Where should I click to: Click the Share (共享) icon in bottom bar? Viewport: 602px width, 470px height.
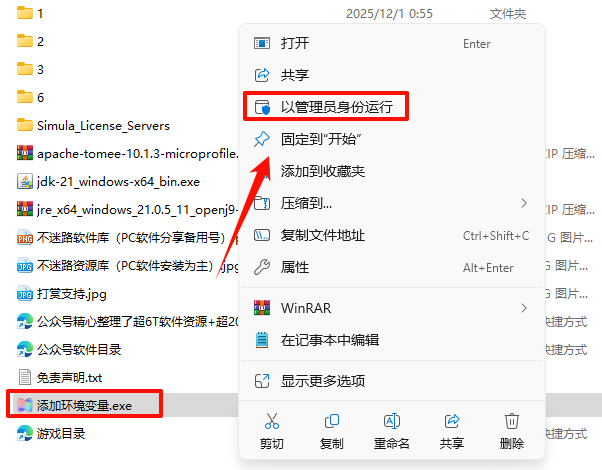click(452, 421)
